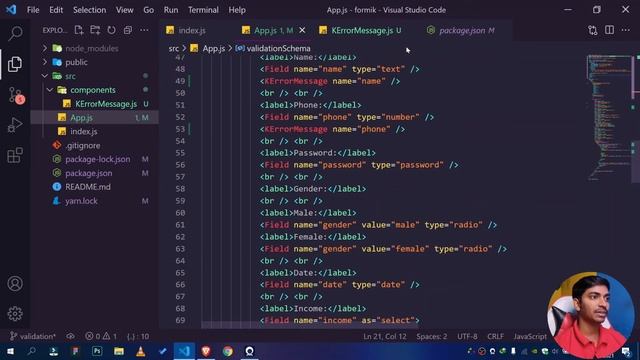Click the horizontal editor scrollbar
The height and width of the screenshot is (360, 640).
310,325
